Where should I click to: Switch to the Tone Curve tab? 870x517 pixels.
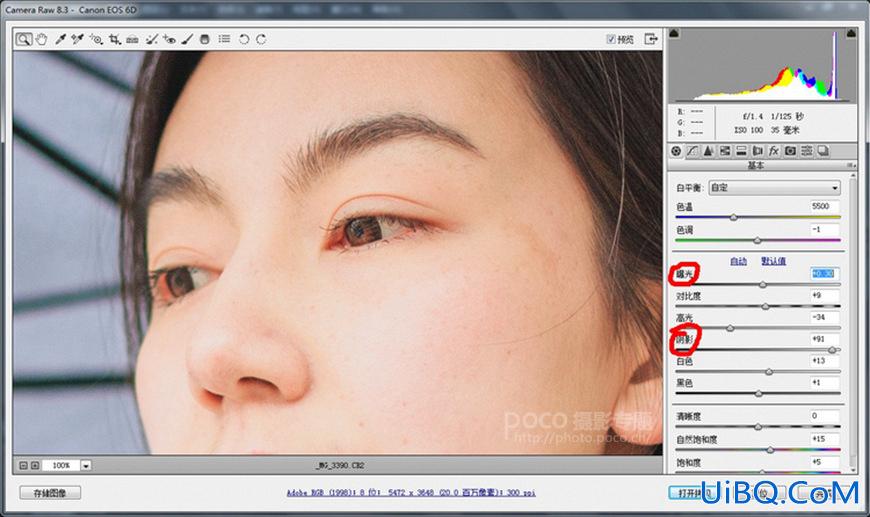(692, 151)
